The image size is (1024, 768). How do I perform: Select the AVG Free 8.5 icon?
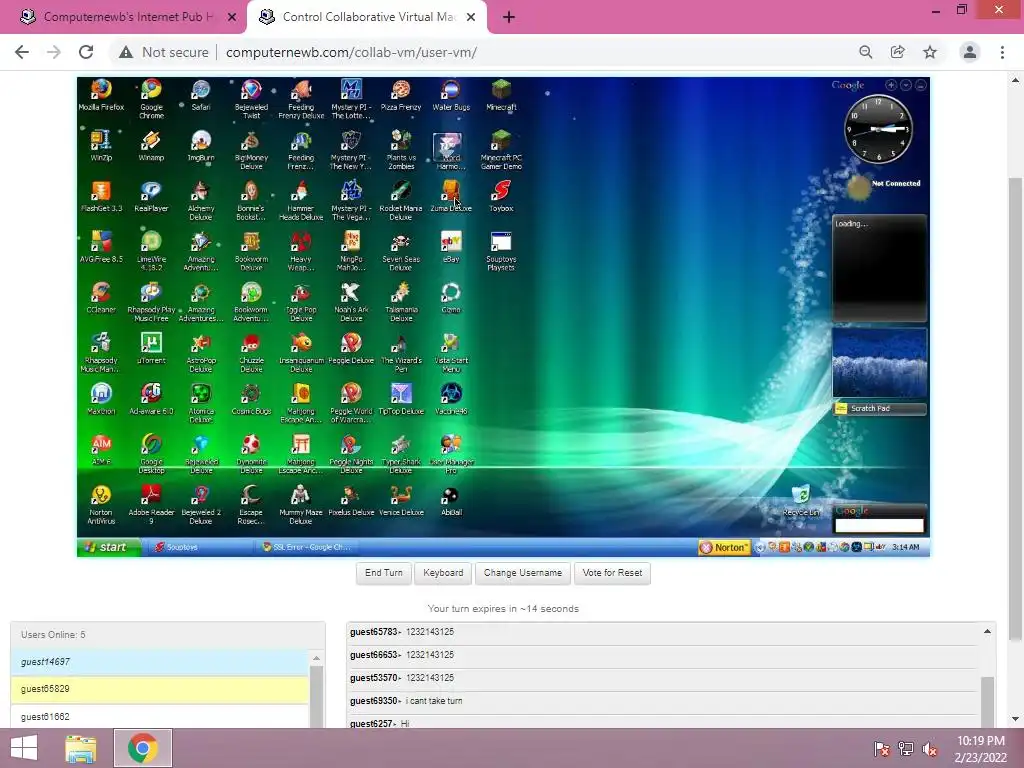point(101,247)
